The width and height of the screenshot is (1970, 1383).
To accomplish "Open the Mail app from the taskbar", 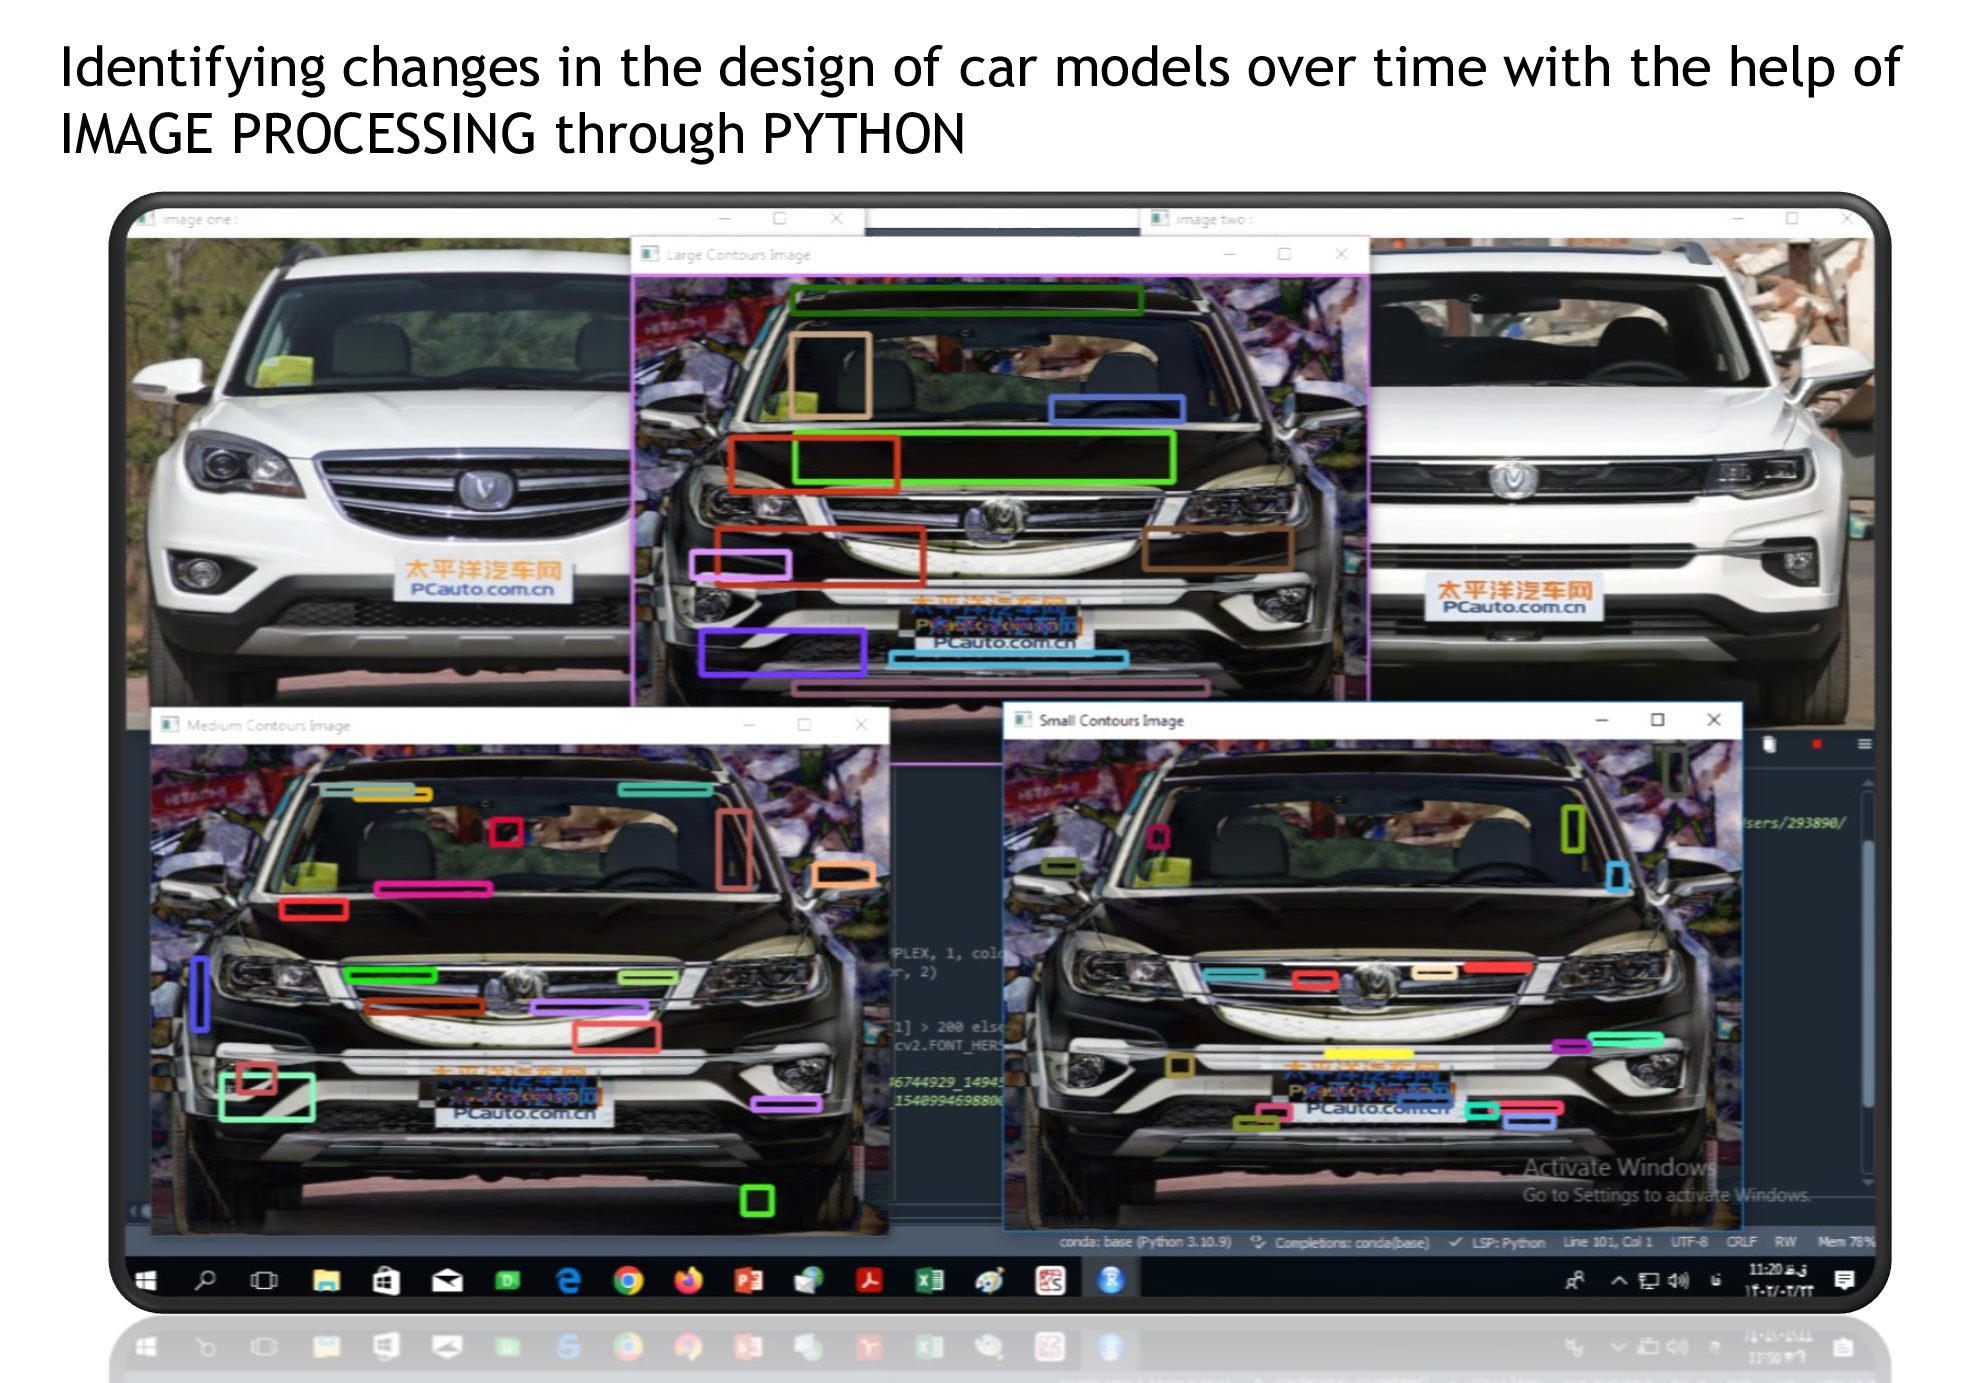I will point(447,1281).
